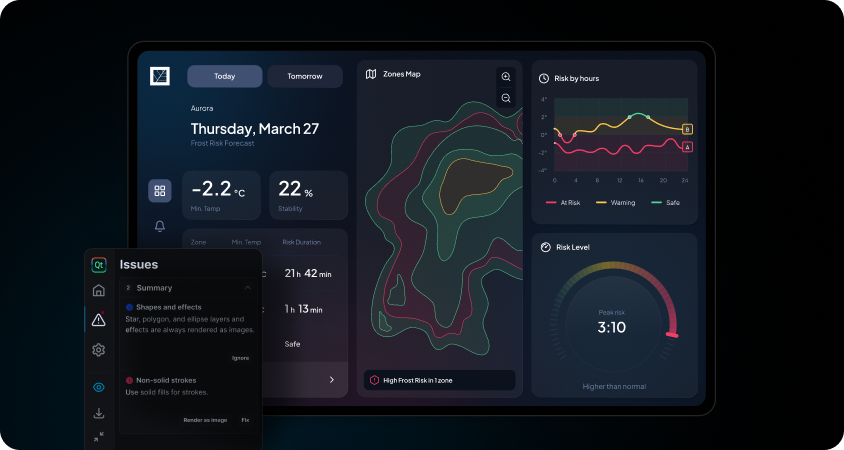The height and width of the screenshot is (450, 844).
Task: Select the B marker on the risk chart
Action: click(x=687, y=129)
